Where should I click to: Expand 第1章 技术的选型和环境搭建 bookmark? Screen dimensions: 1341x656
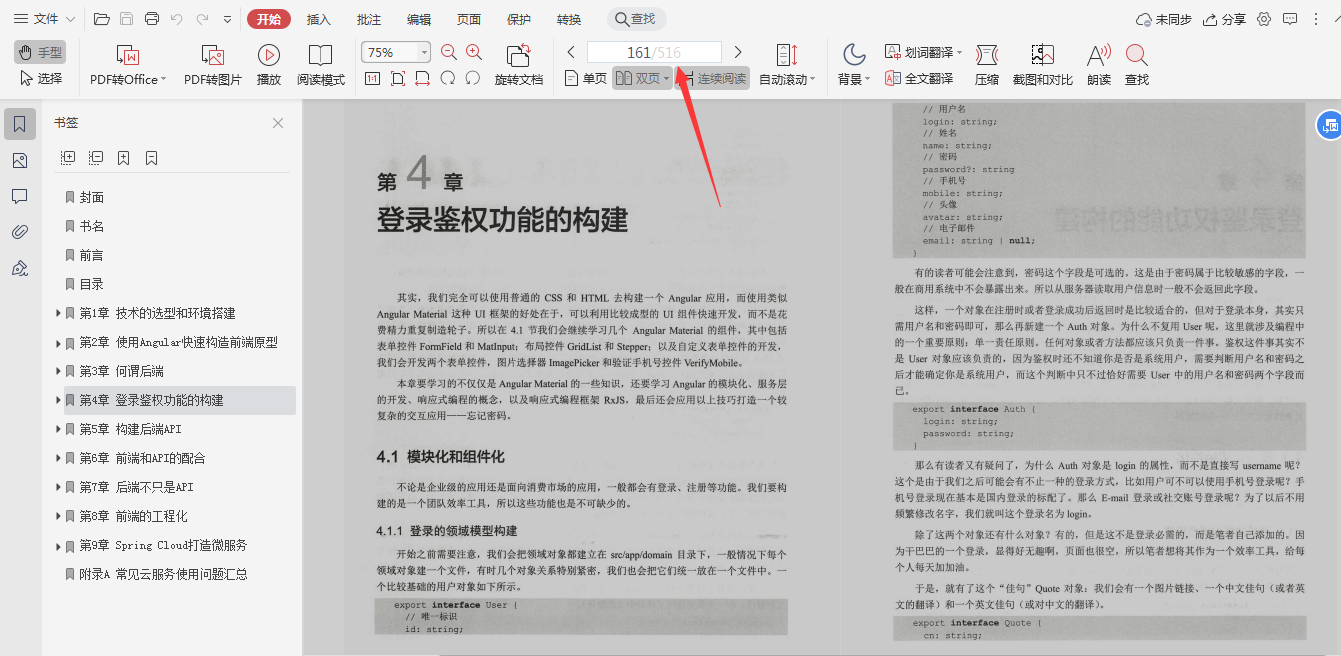(58, 313)
